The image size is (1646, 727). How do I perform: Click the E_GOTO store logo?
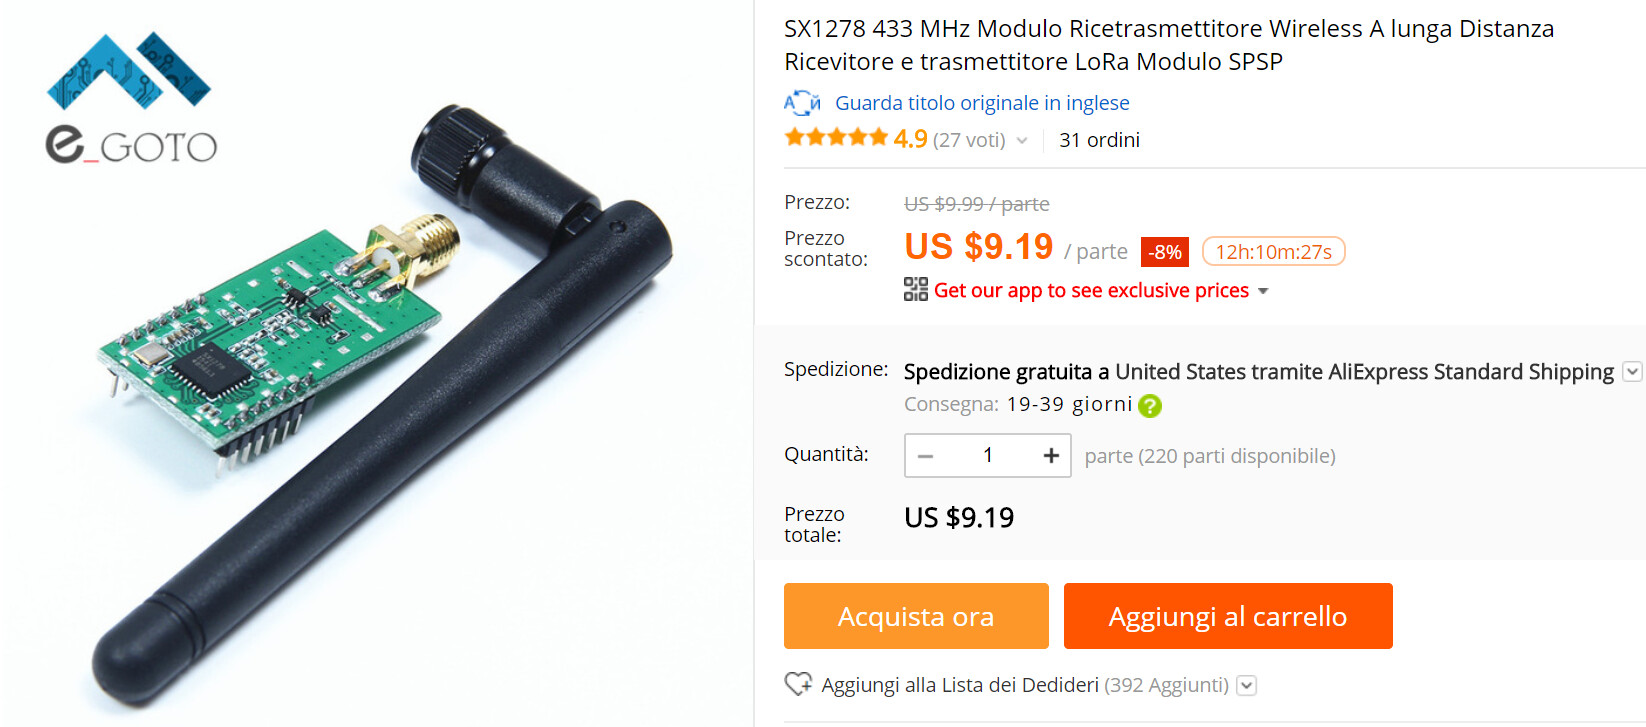pyautogui.click(x=130, y=98)
